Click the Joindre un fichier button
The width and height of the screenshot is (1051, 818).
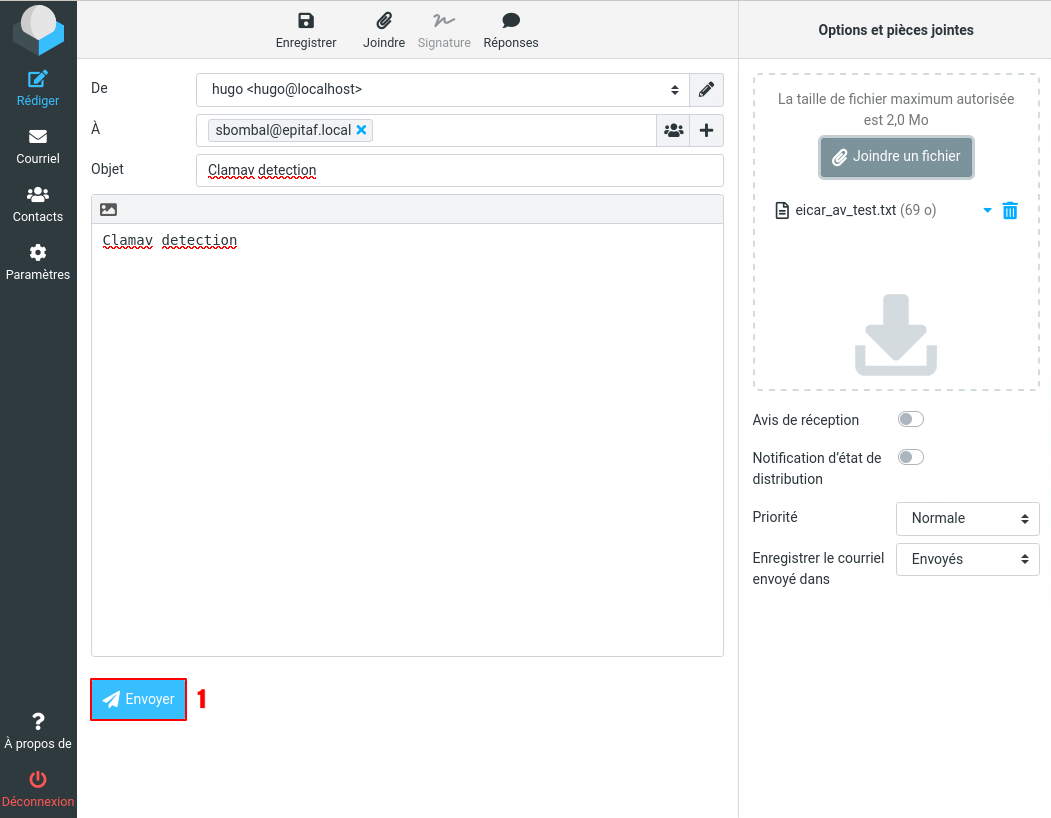896,157
